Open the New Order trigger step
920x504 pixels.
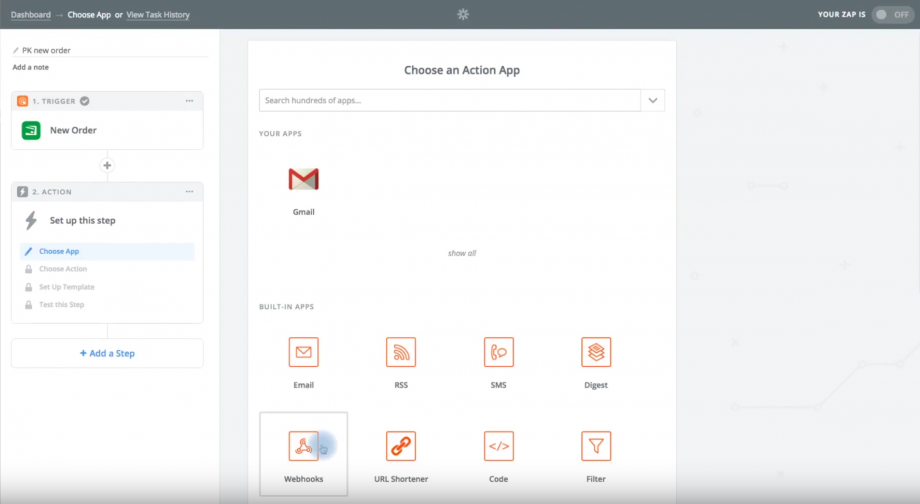click(107, 130)
